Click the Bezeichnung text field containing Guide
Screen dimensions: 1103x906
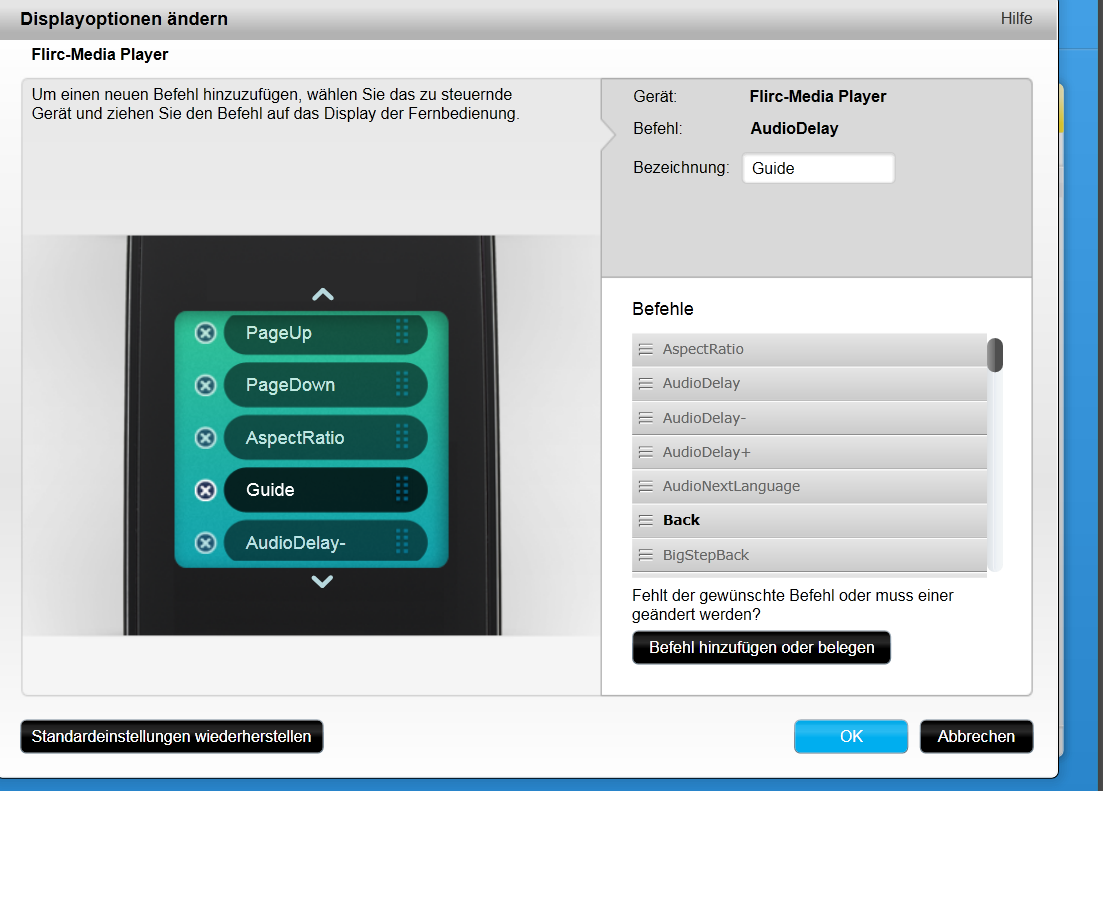click(819, 168)
